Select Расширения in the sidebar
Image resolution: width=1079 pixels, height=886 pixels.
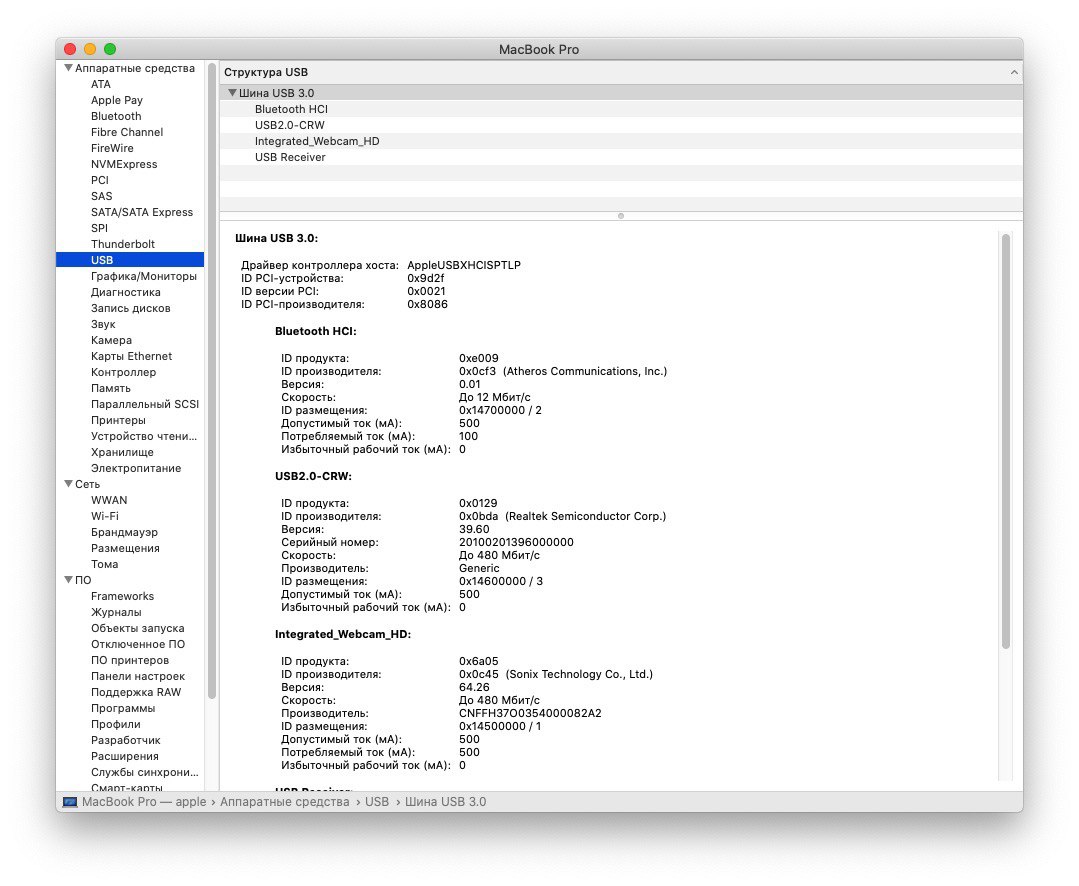(x=125, y=756)
